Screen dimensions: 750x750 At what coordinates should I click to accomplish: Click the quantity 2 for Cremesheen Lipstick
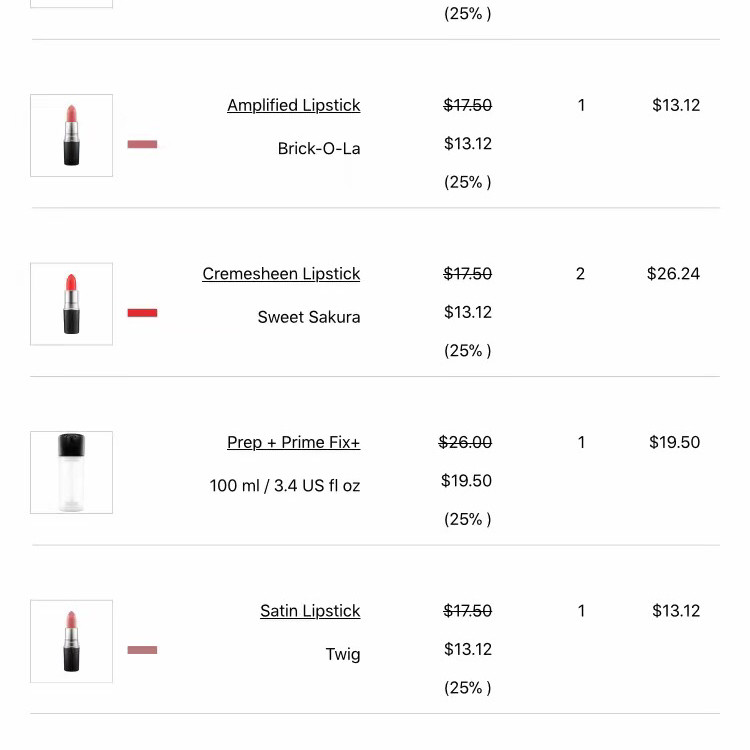580,274
